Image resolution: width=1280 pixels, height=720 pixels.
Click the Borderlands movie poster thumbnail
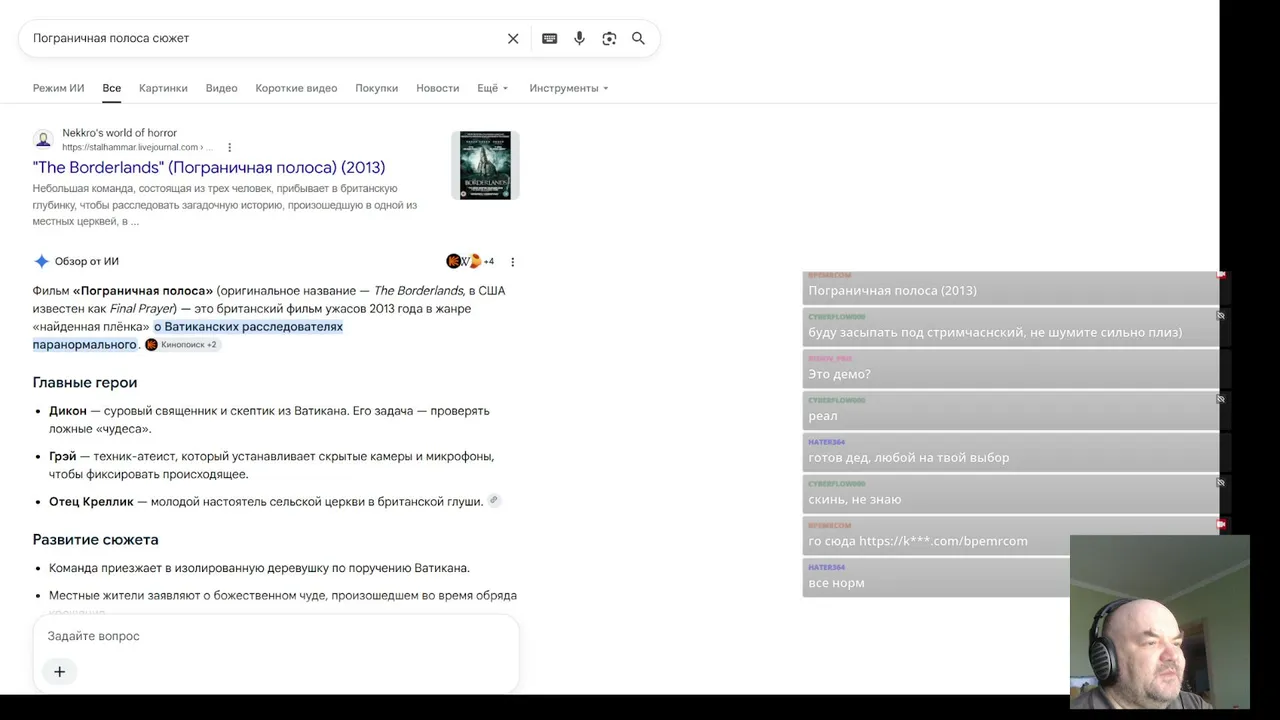485,165
